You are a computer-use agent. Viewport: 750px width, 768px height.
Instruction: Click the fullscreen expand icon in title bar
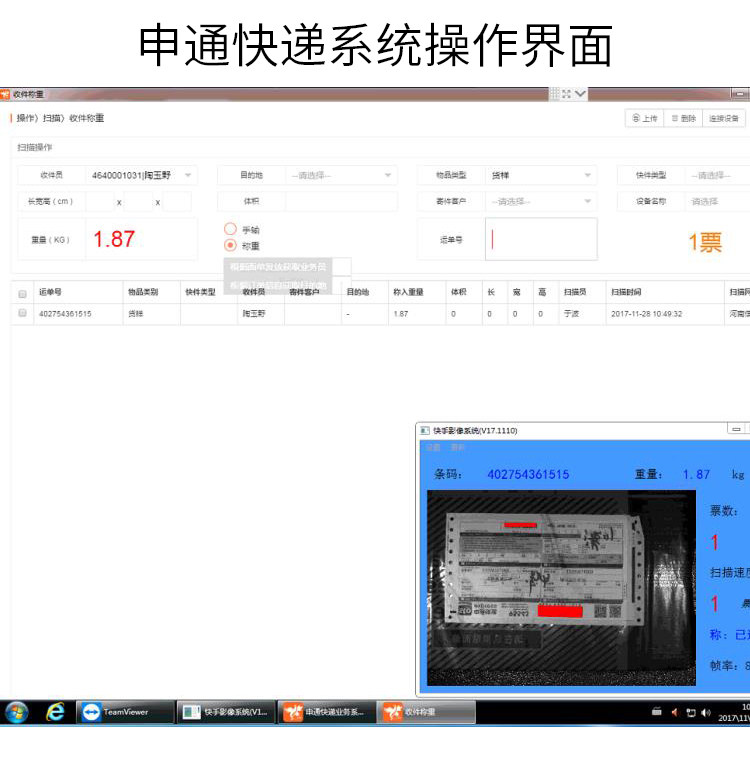tap(566, 94)
